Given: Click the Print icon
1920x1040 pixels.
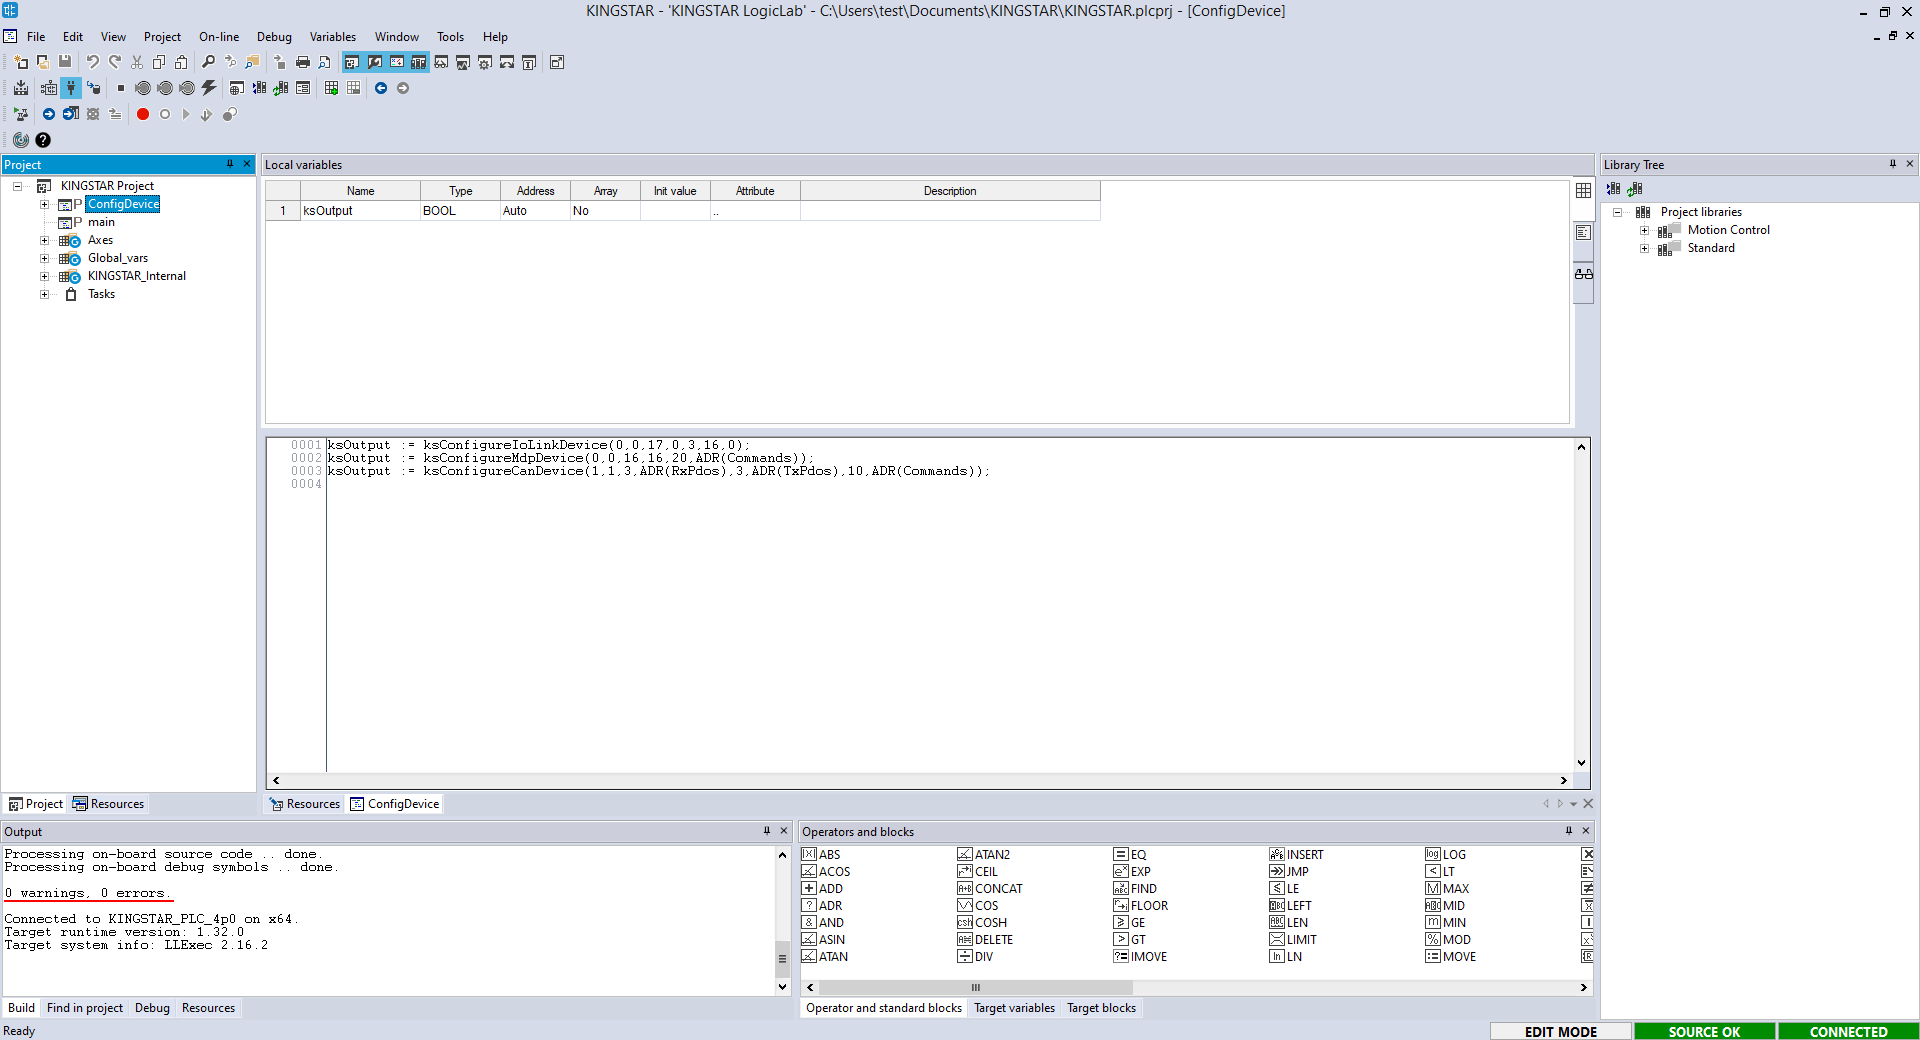Looking at the screenshot, I should pyautogui.click(x=303, y=62).
